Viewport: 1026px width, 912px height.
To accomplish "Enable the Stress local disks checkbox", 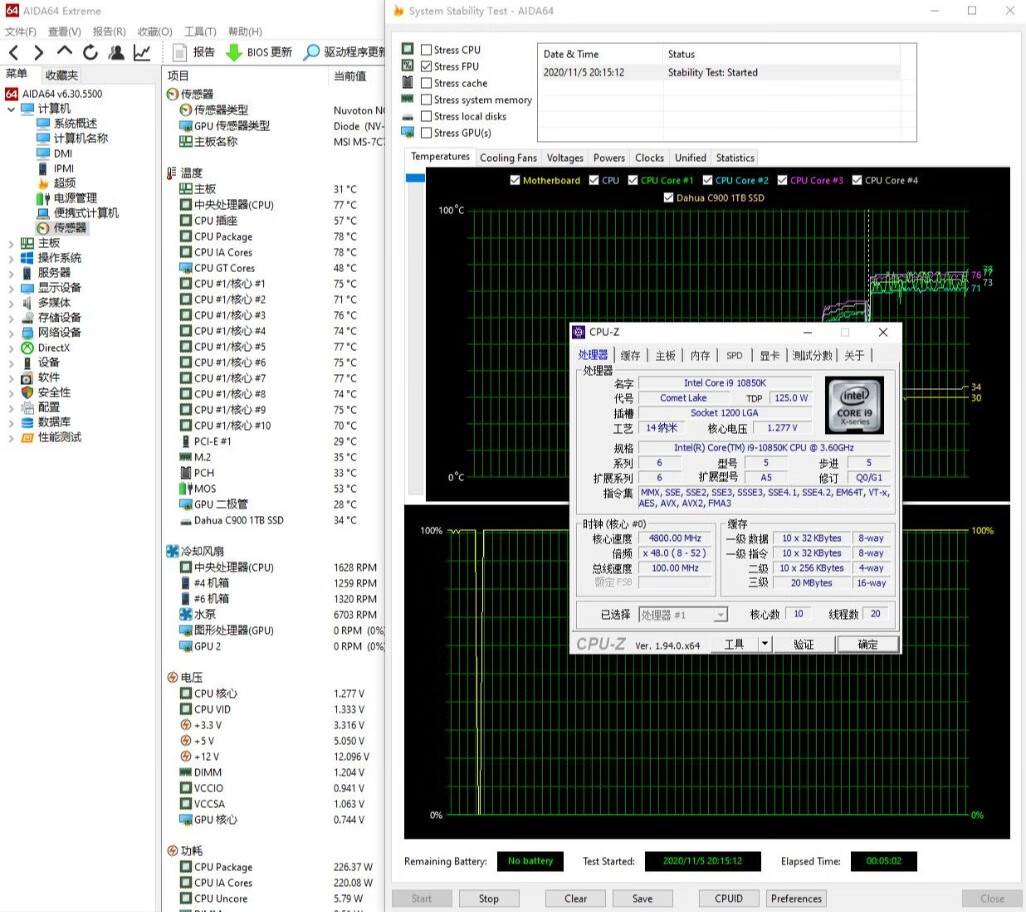I will 427,116.
